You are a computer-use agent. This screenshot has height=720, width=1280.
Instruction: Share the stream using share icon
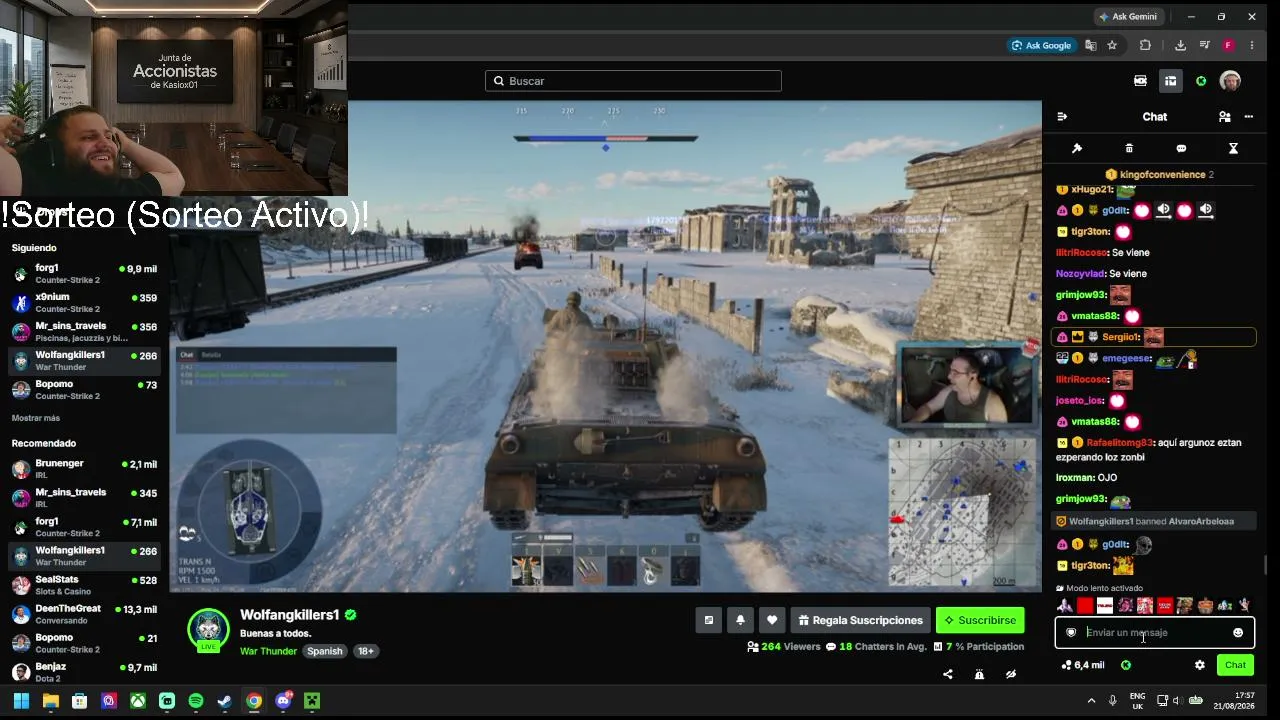coord(948,674)
